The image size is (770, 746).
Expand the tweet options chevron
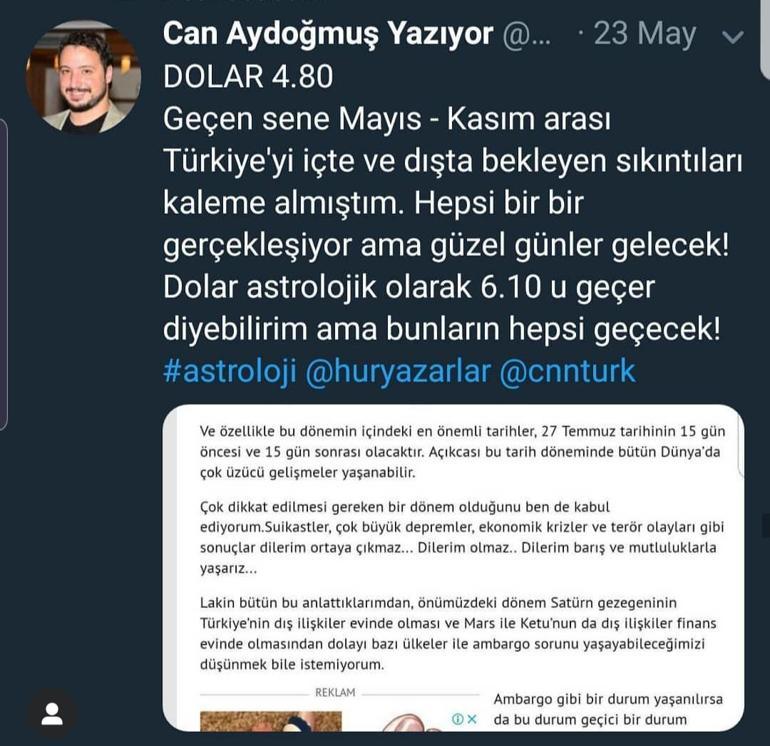(x=733, y=37)
